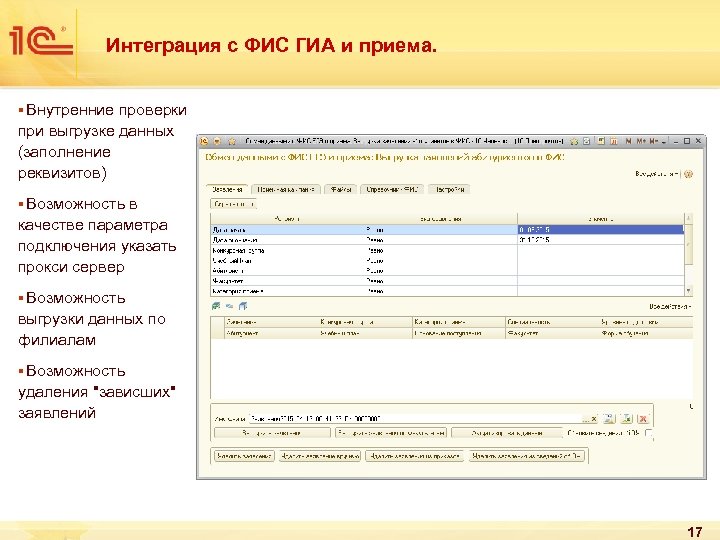Click the first green icon below filter table
This screenshot has height=540, width=720.
216,306
